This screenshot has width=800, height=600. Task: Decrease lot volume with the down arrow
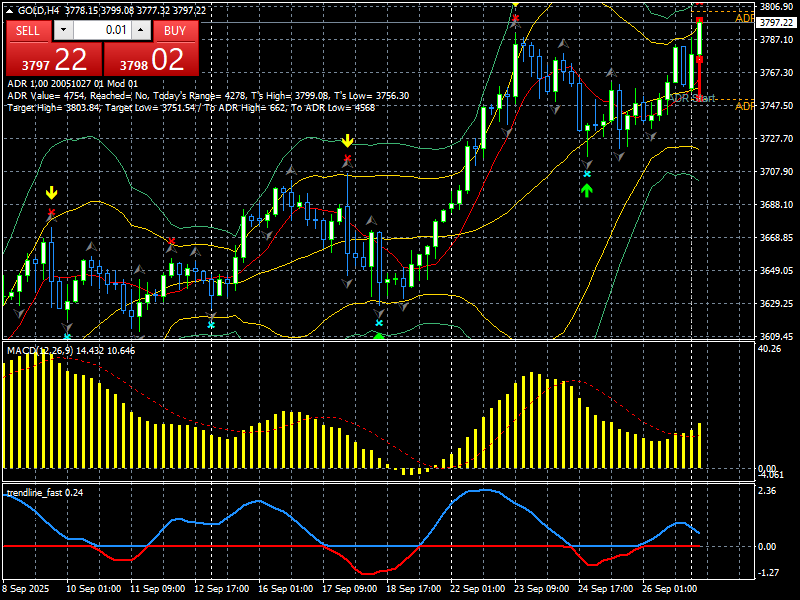point(64,30)
